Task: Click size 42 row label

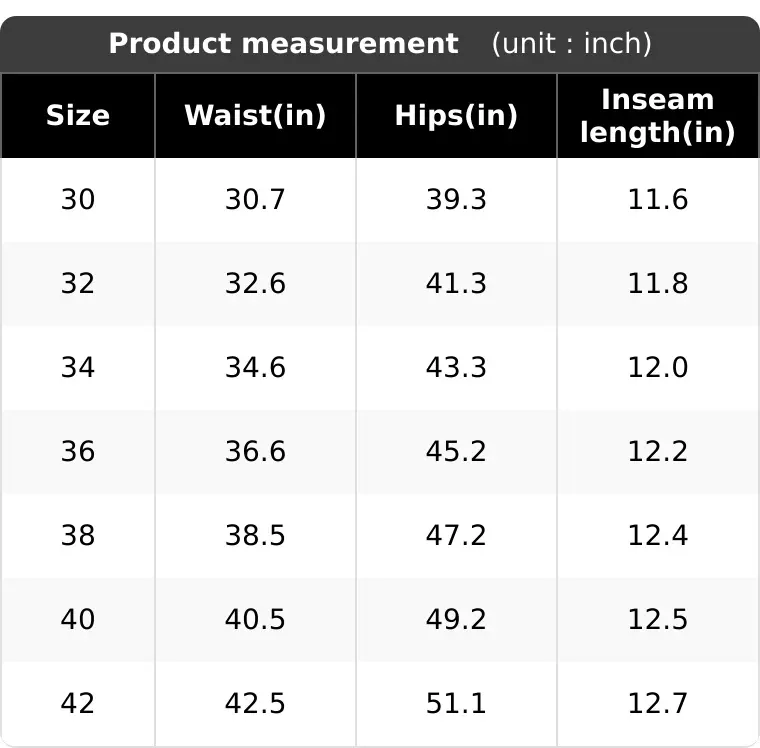Action: [x=78, y=703]
